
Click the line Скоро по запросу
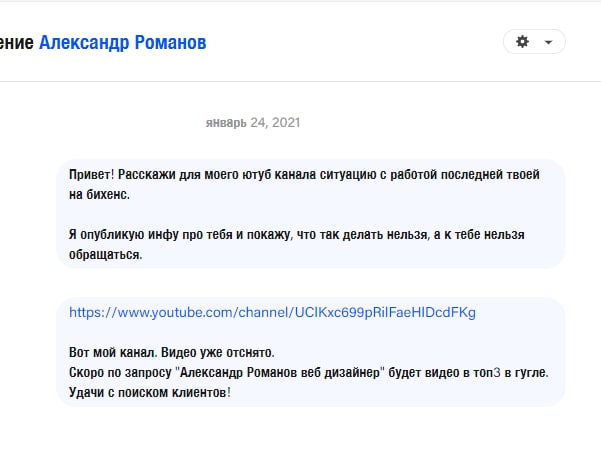coord(309,372)
